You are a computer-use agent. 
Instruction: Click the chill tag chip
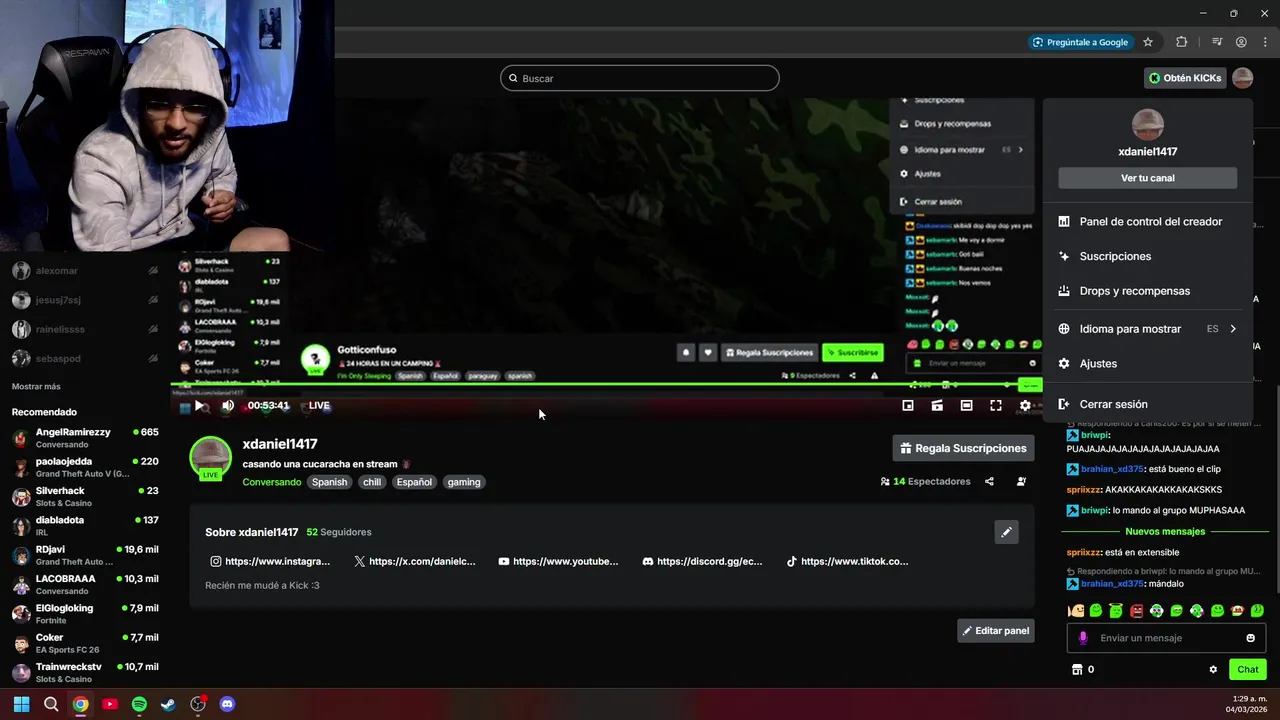pos(372,482)
